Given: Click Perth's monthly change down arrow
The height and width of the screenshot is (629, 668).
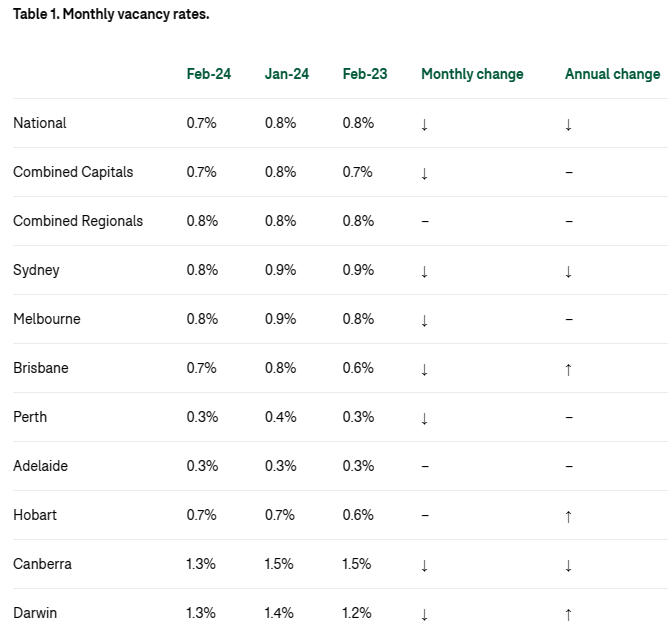Looking at the screenshot, I should (x=424, y=418).
